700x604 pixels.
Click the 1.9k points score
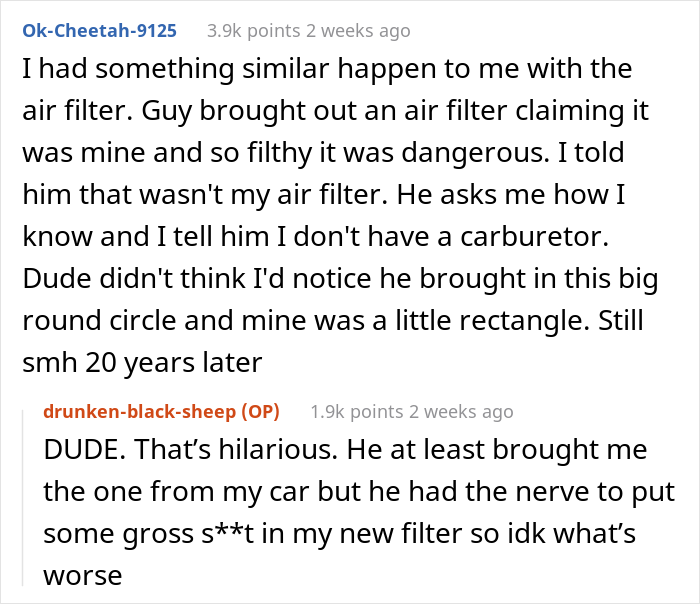[x=357, y=412]
